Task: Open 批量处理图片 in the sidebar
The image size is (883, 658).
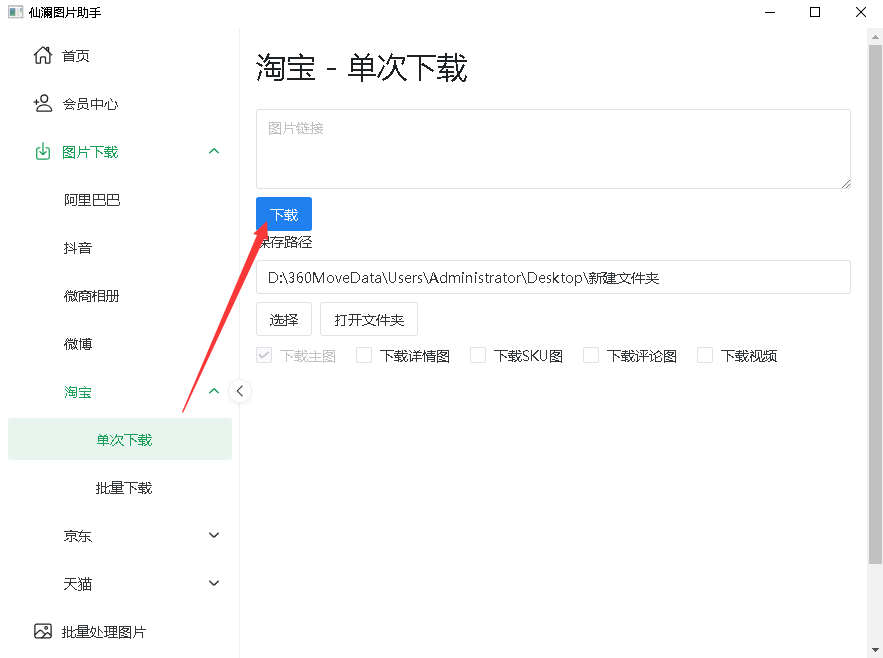Action: [120, 632]
